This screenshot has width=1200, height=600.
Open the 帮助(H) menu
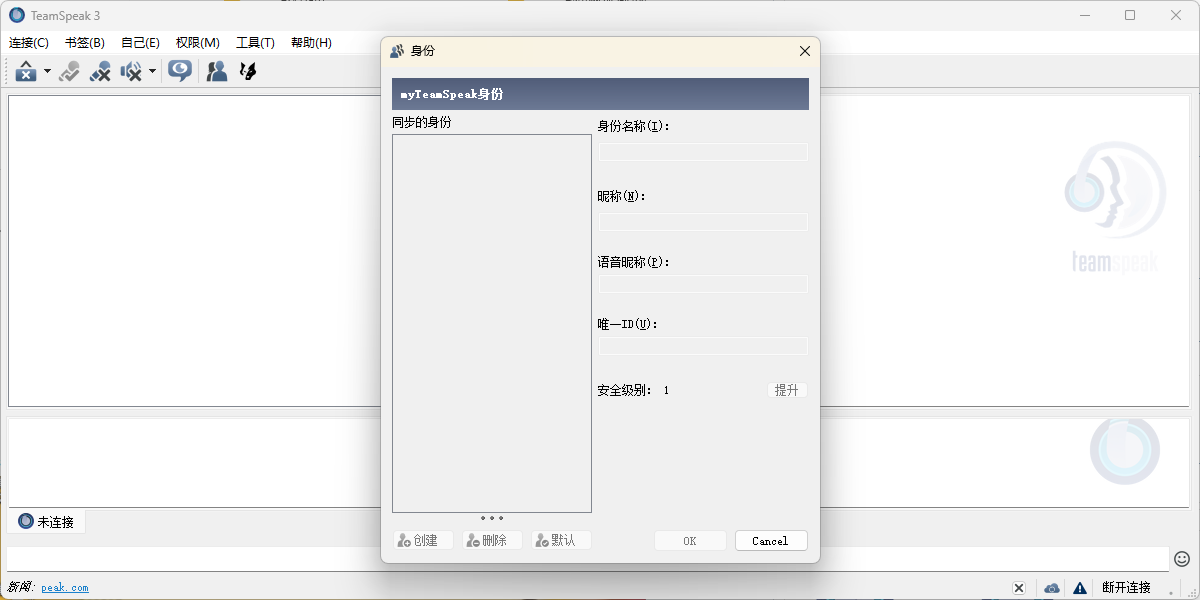click(x=311, y=43)
